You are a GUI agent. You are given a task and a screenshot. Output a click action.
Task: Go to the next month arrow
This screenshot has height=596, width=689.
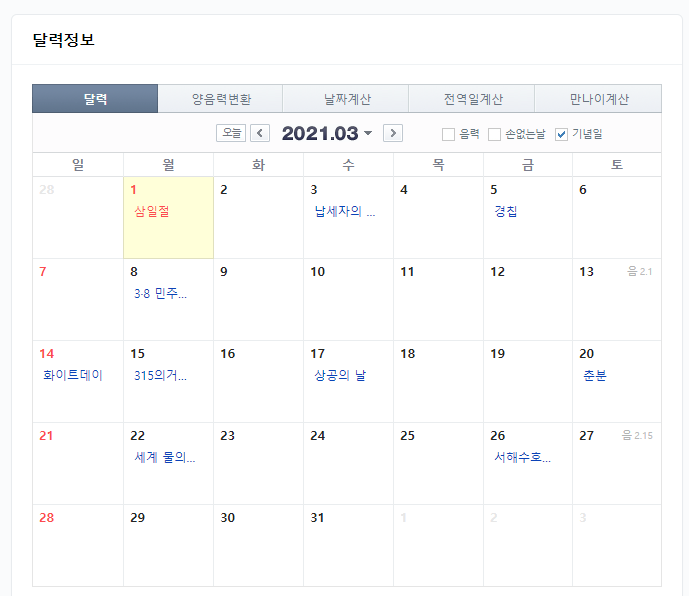(393, 133)
